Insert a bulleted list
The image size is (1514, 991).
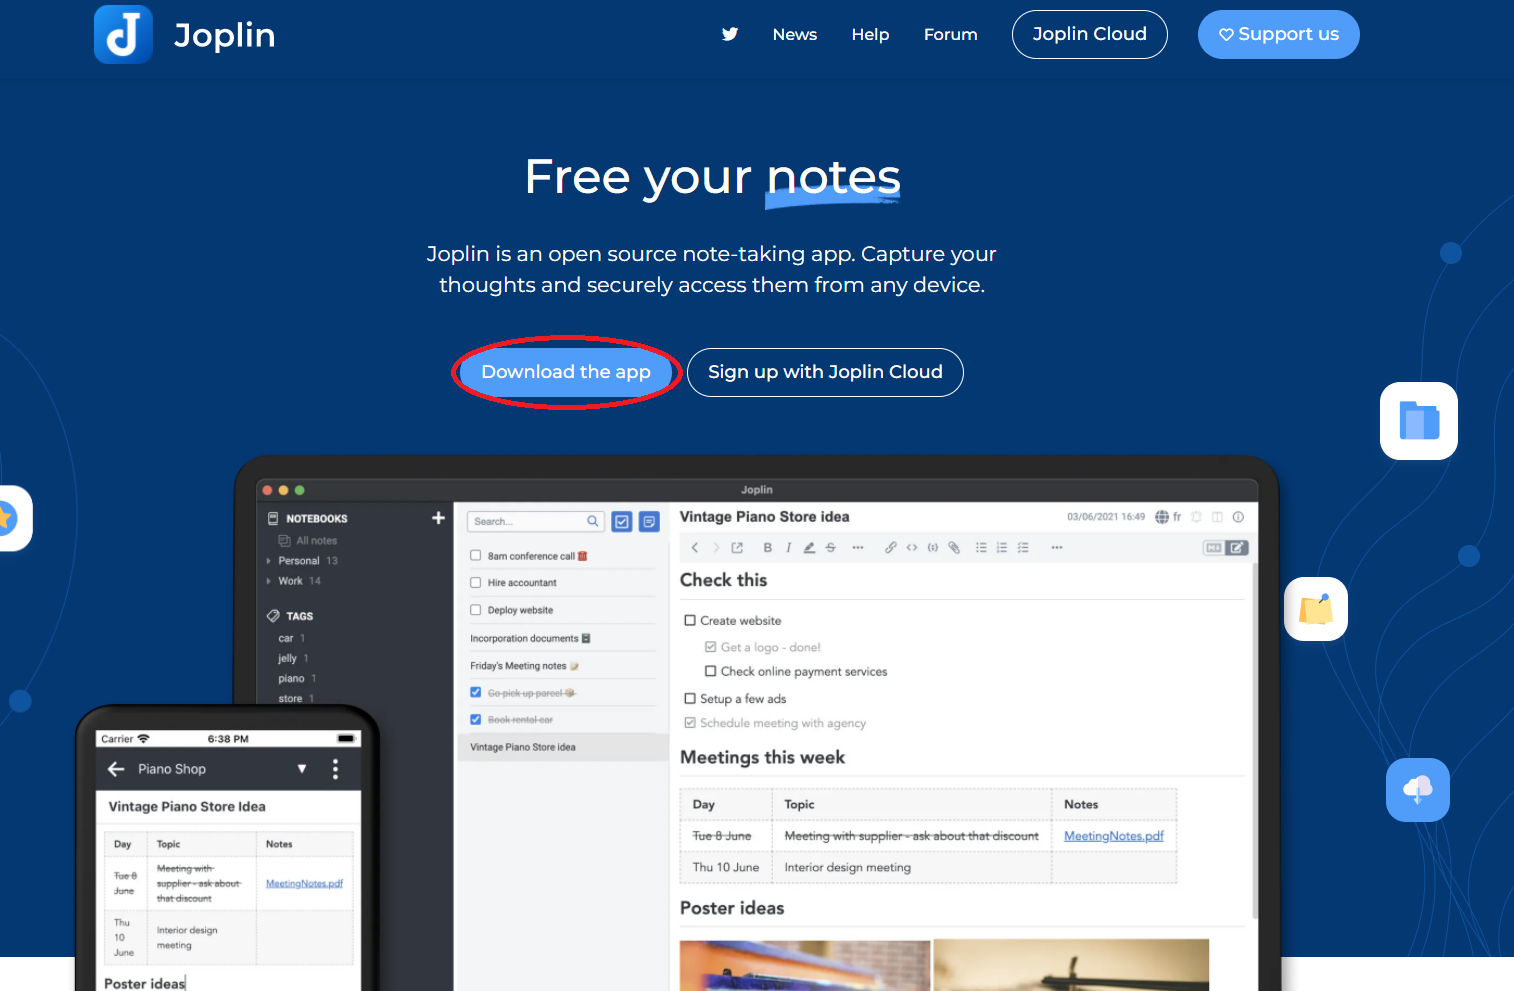tap(981, 547)
